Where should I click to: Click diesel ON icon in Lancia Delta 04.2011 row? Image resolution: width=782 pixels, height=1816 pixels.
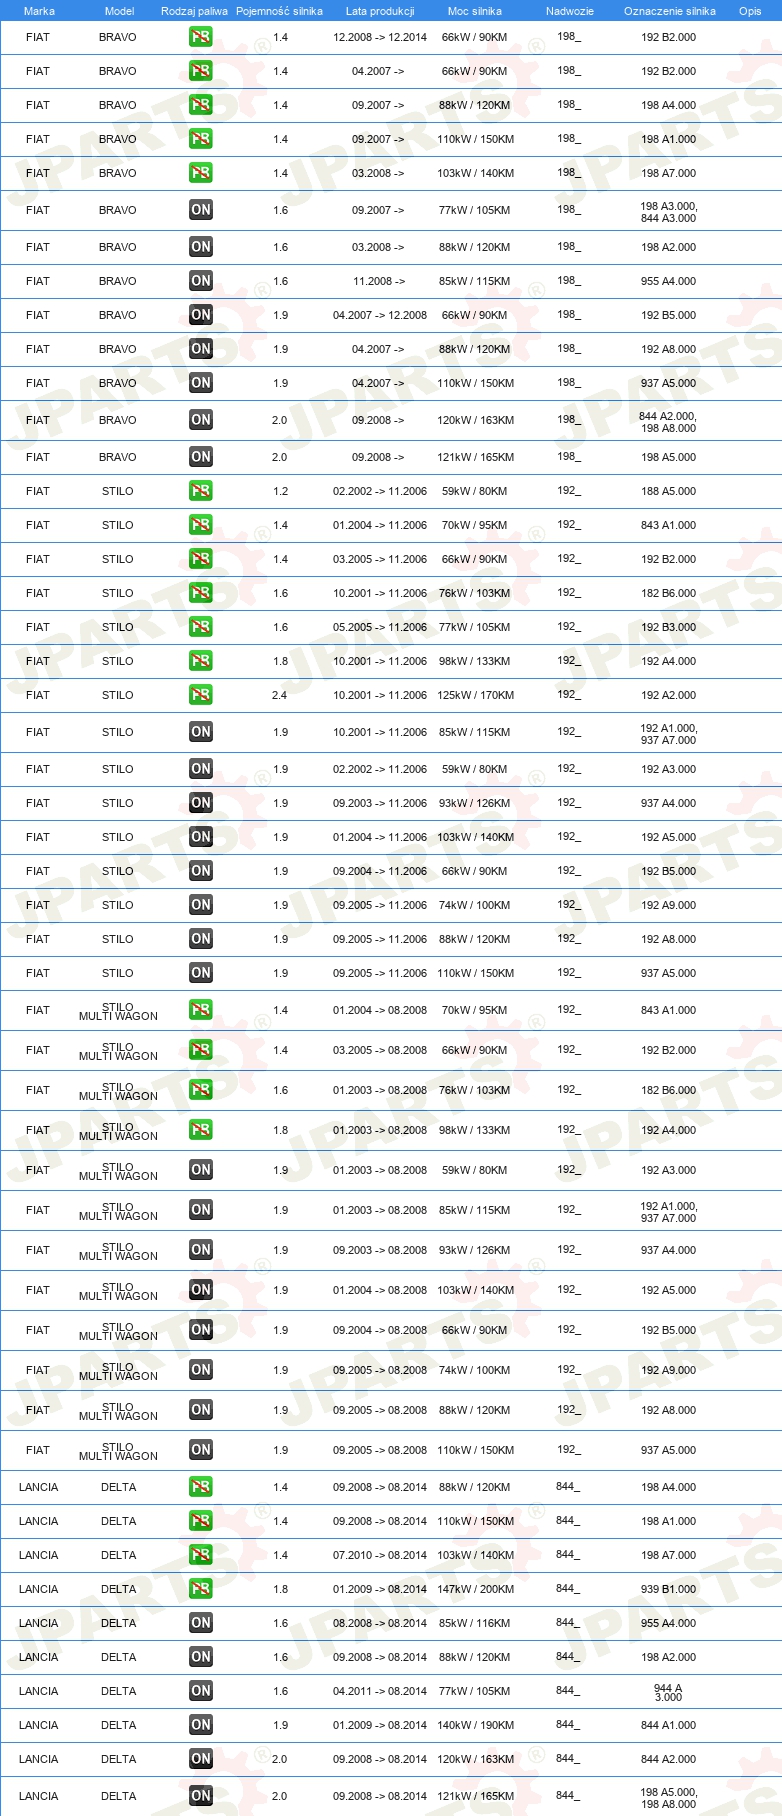[x=201, y=1691]
